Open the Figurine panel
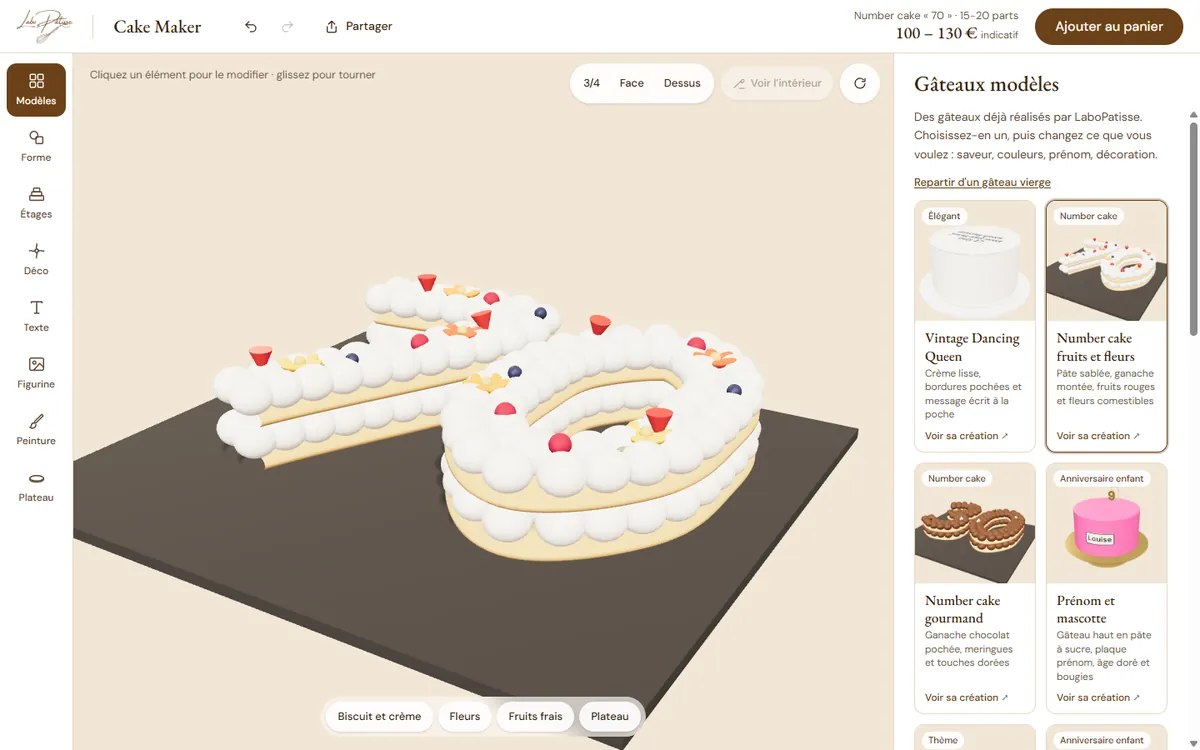The image size is (1200, 750). point(36,373)
